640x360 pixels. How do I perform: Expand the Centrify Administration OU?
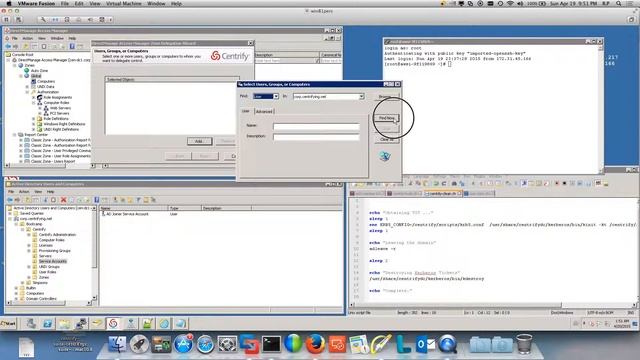29,235
